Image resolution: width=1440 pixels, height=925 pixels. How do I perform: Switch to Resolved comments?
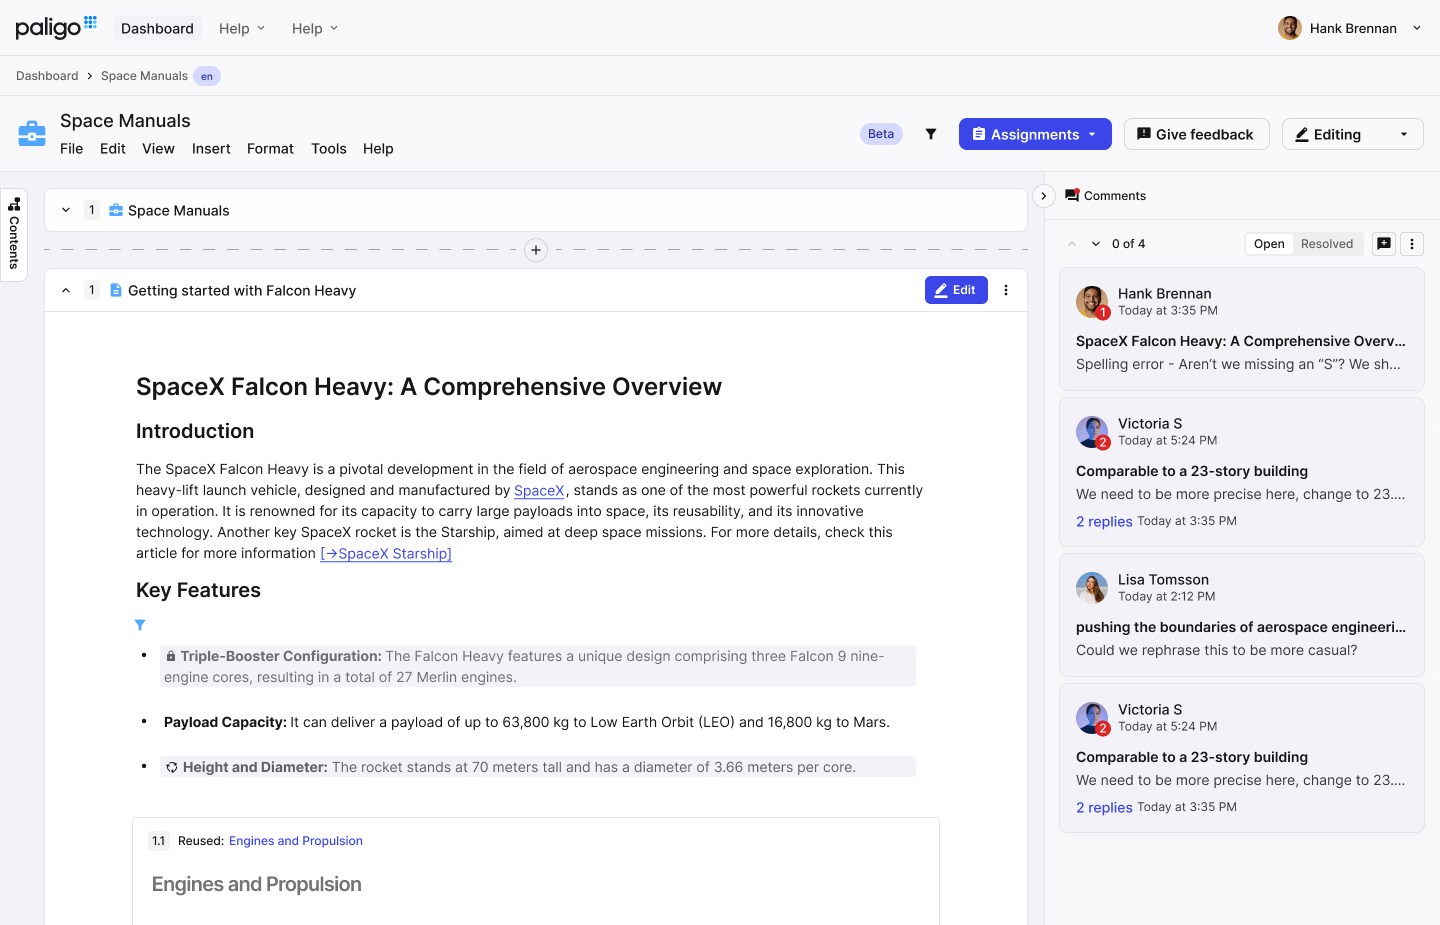[x=1327, y=244]
